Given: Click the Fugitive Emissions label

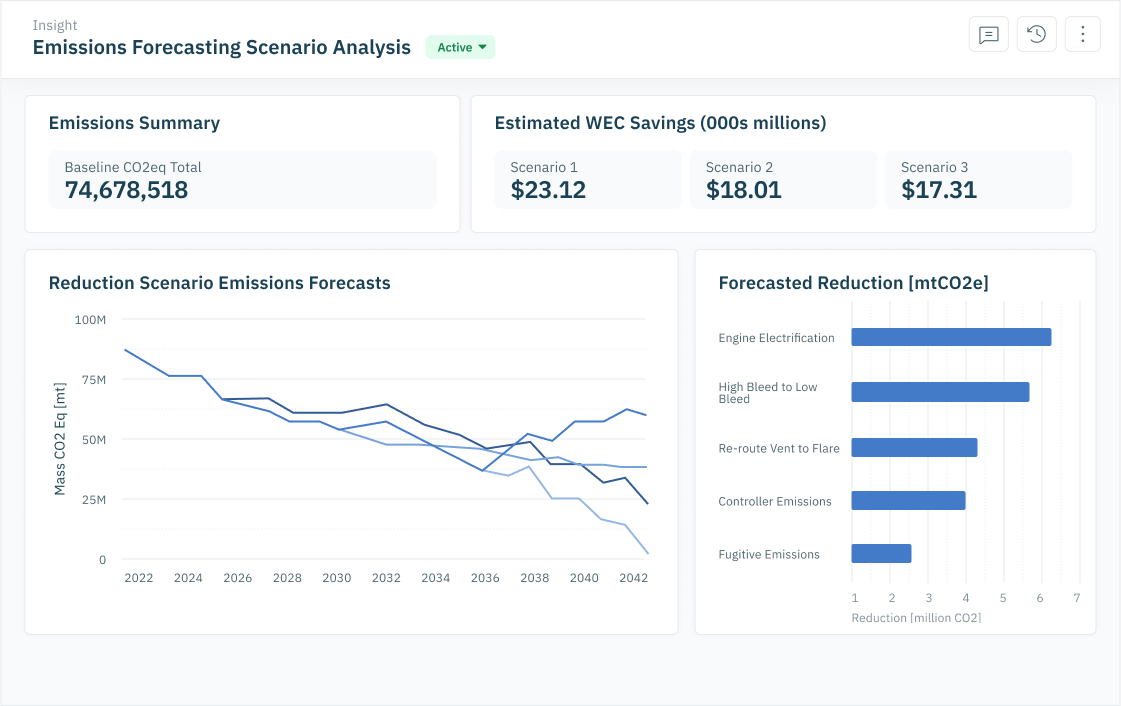Looking at the screenshot, I should point(769,555).
